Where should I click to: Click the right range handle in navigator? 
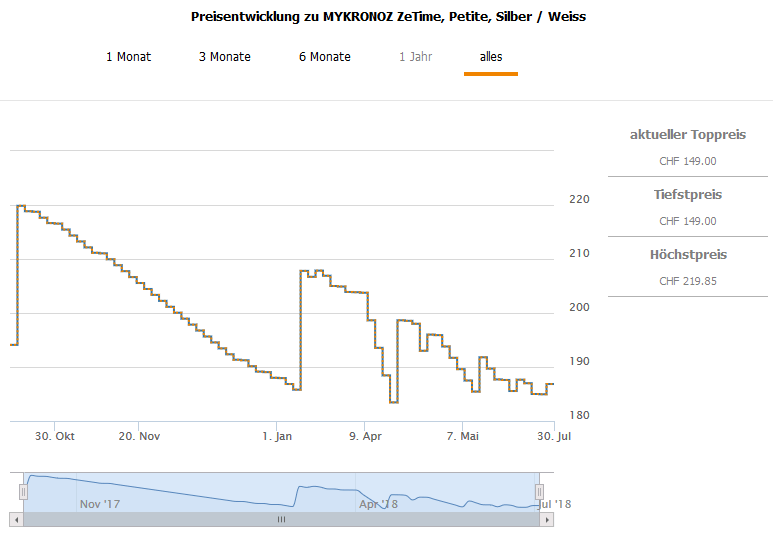(539, 491)
